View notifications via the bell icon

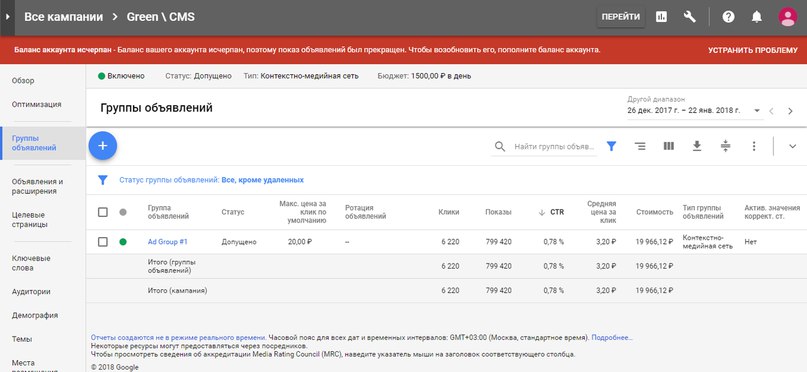[x=757, y=17]
